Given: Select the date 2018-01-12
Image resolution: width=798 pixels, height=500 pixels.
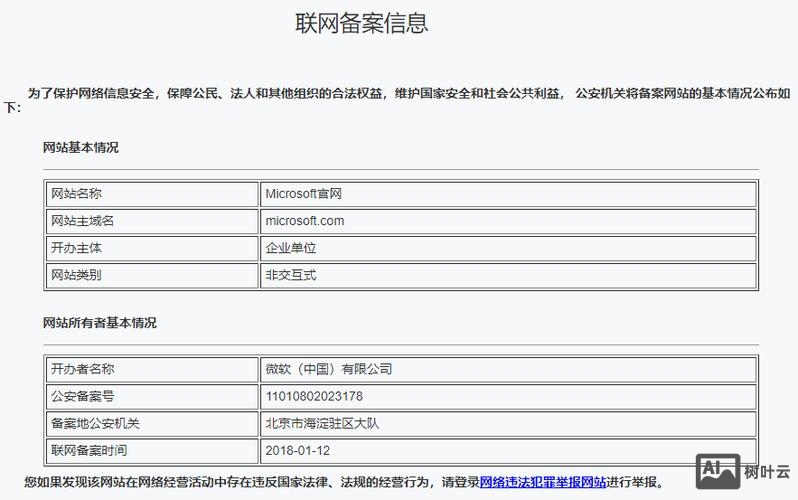Looking at the screenshot, I should pyautogui.click(x=298, y=451).
